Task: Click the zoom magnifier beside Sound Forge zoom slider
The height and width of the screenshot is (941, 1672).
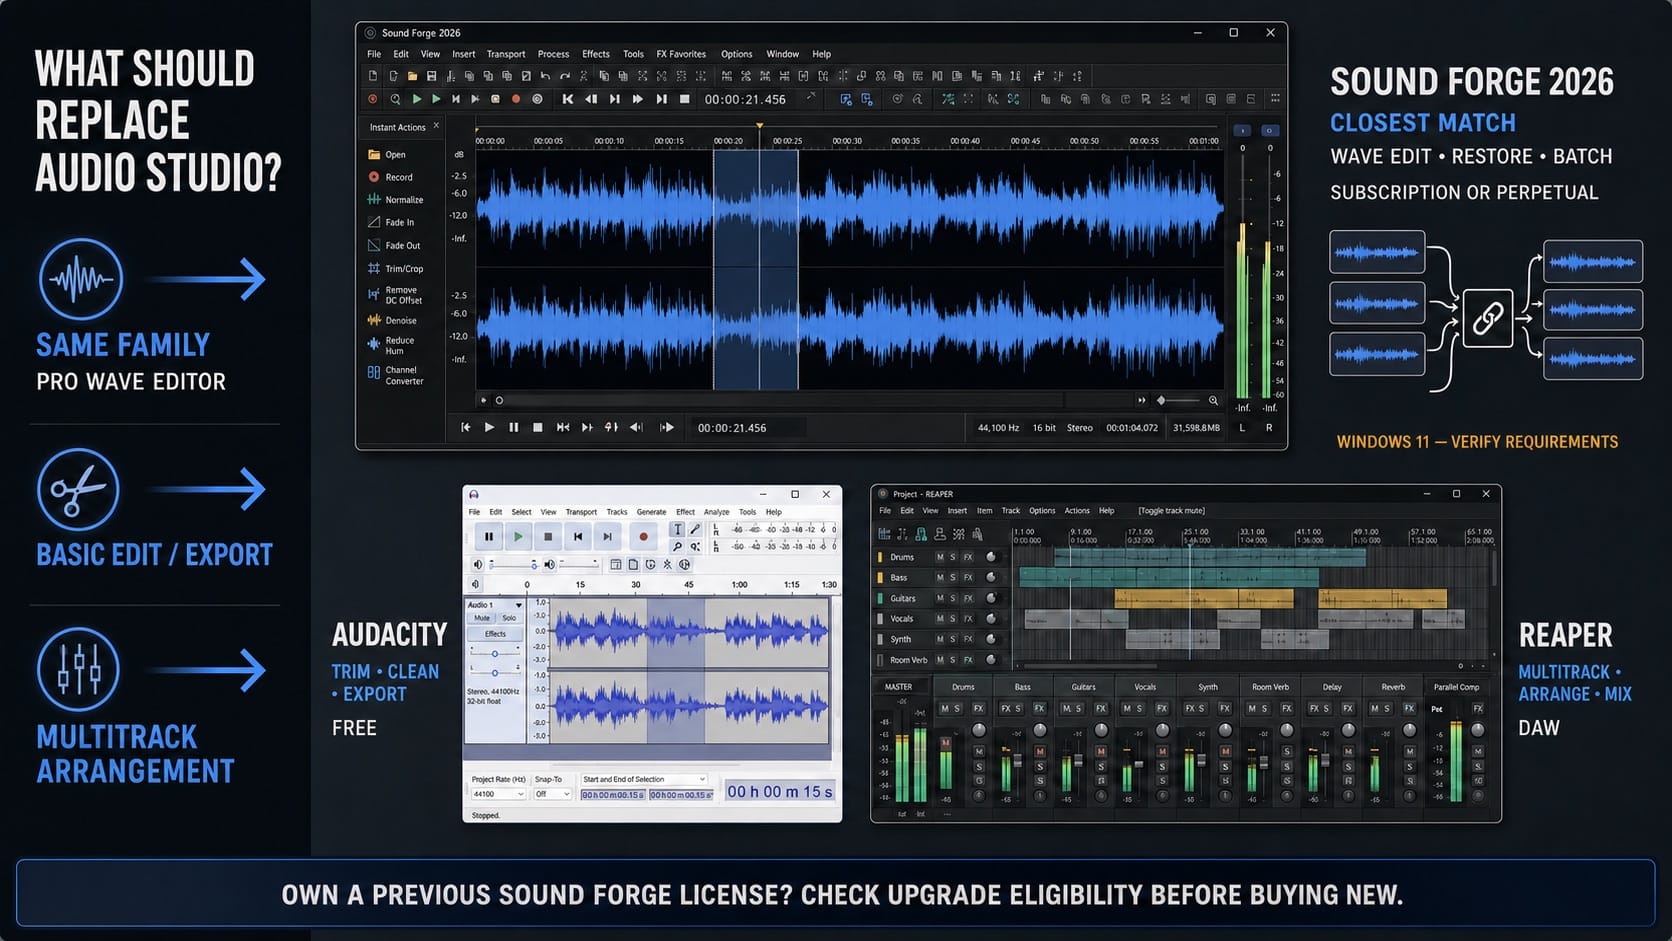Action: (1213, 400)
